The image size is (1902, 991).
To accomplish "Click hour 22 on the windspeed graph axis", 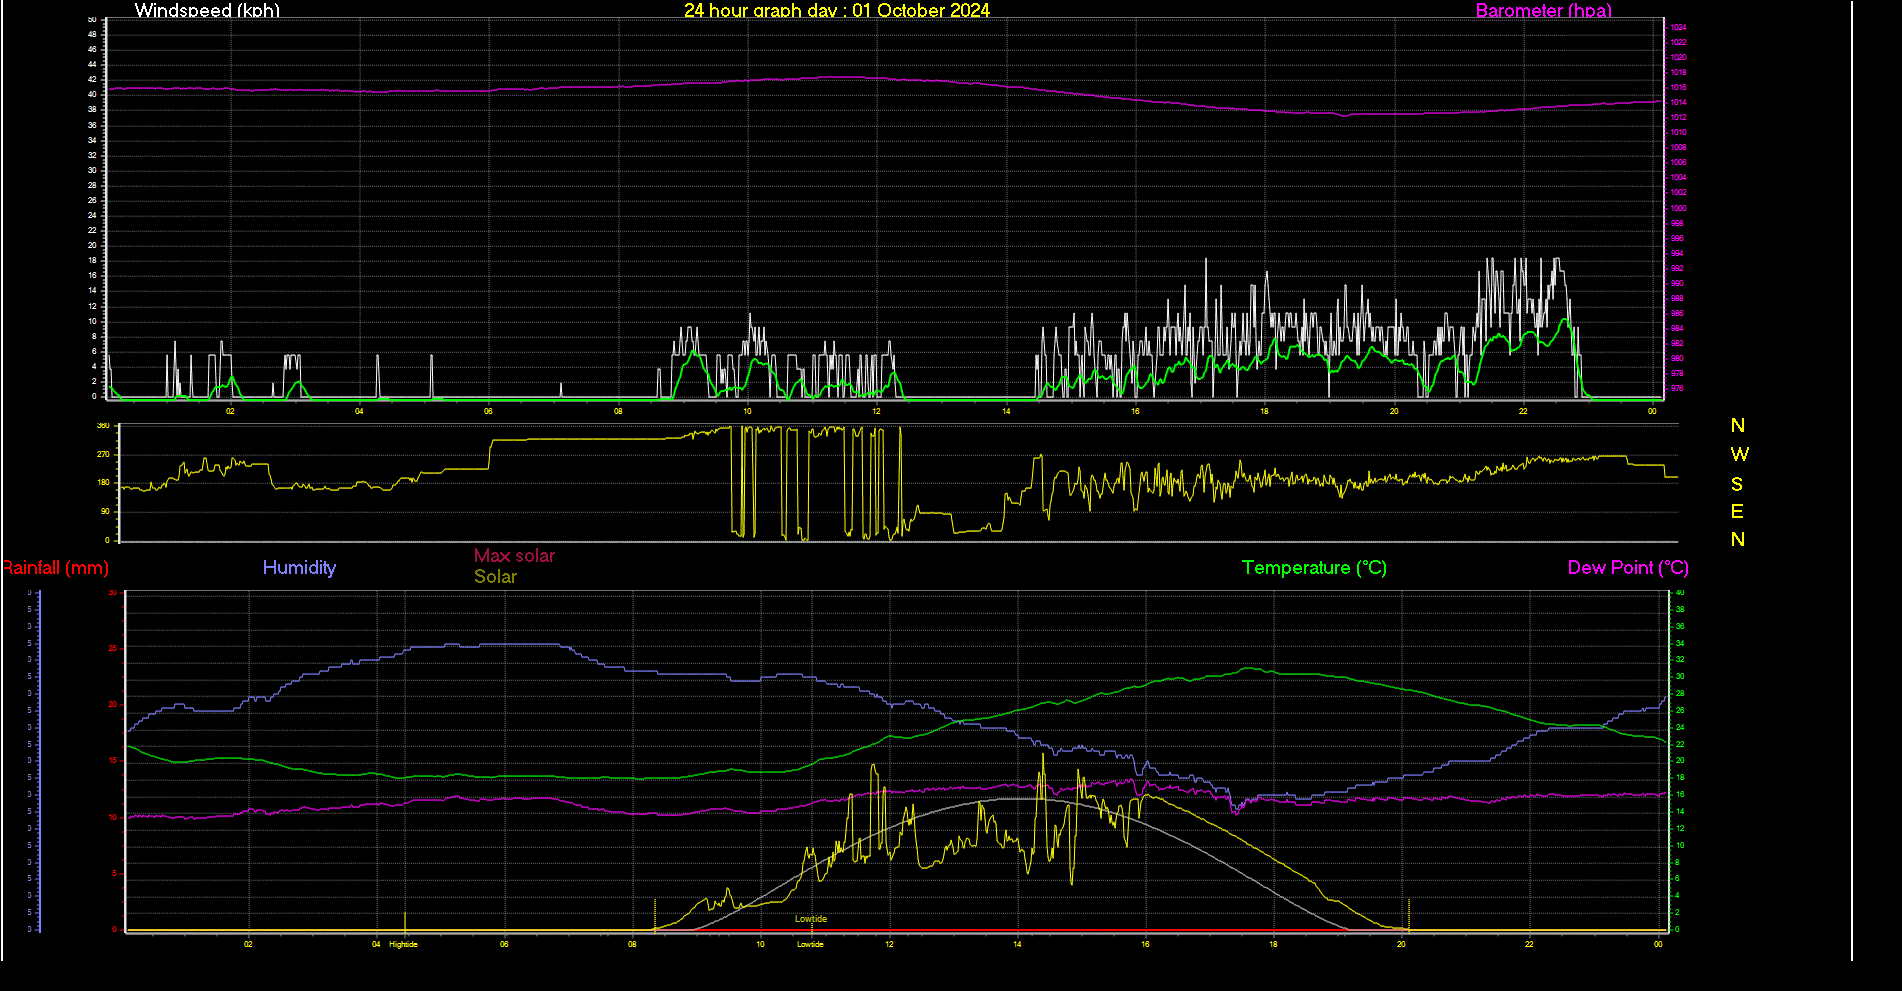I will click(x=1523, y=411).
